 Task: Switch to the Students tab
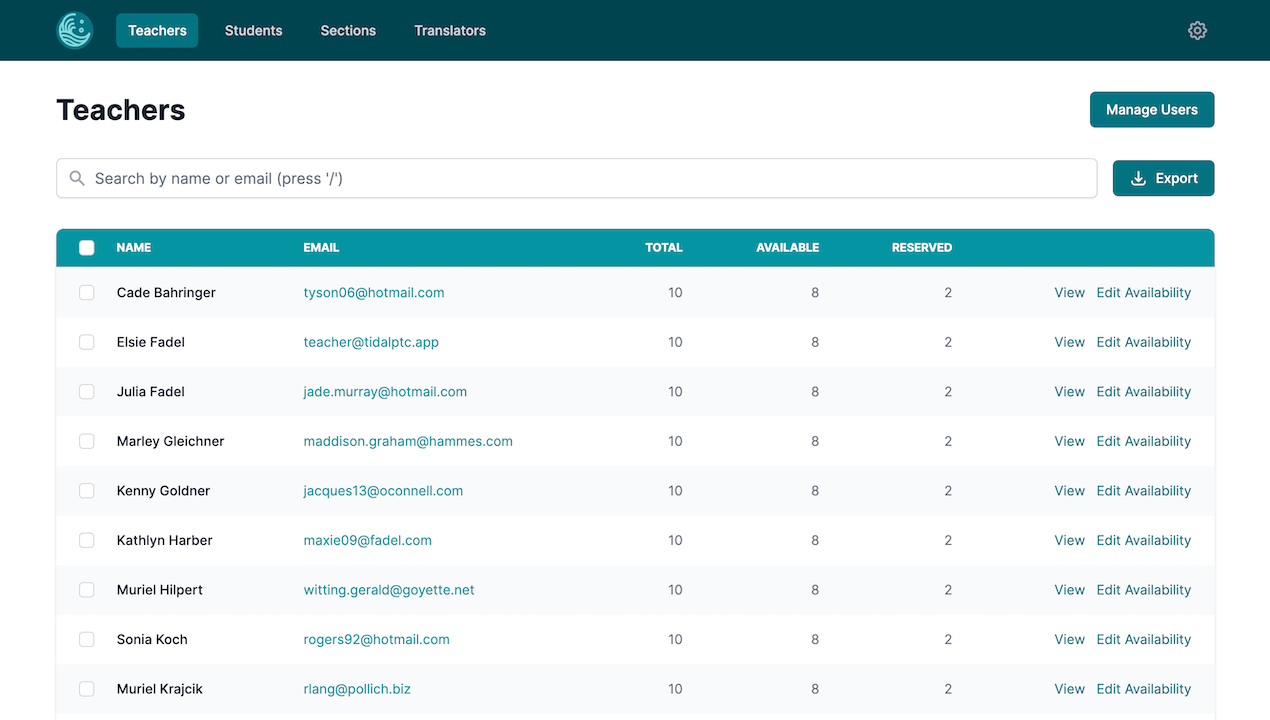click(x=253, y=30)
